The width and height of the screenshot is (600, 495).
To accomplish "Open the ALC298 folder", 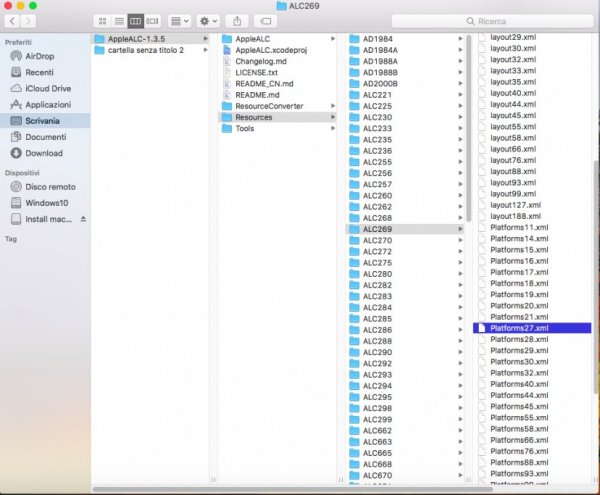I will (x=405, y=408).
